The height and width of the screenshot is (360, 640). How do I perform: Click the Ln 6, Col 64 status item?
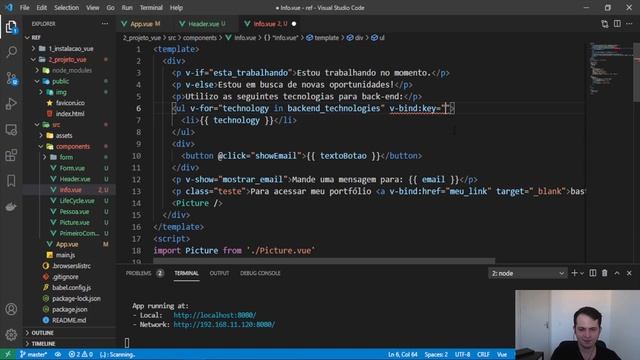402,354
